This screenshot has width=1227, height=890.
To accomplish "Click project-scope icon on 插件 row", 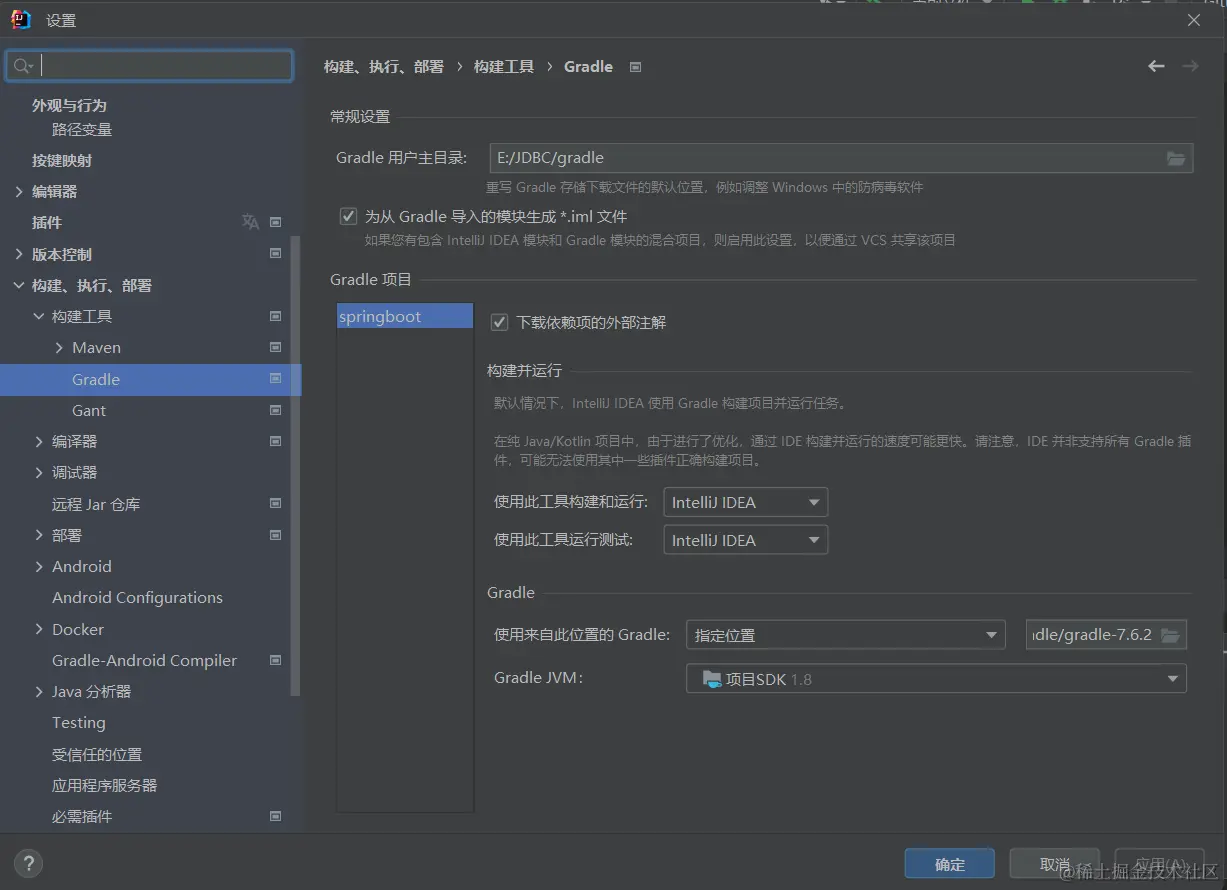I will (x=276, y=222).
